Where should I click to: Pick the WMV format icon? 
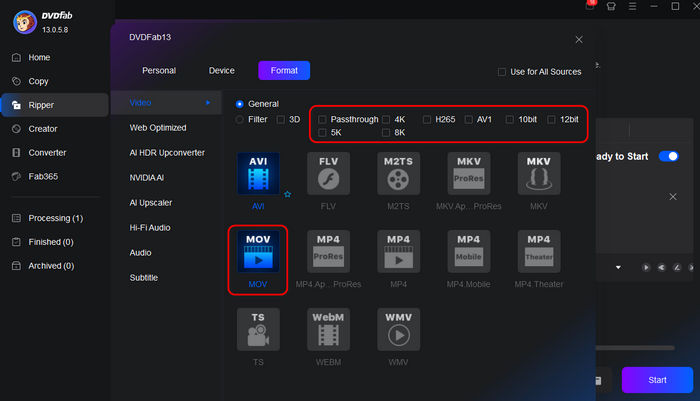(398, 330)
